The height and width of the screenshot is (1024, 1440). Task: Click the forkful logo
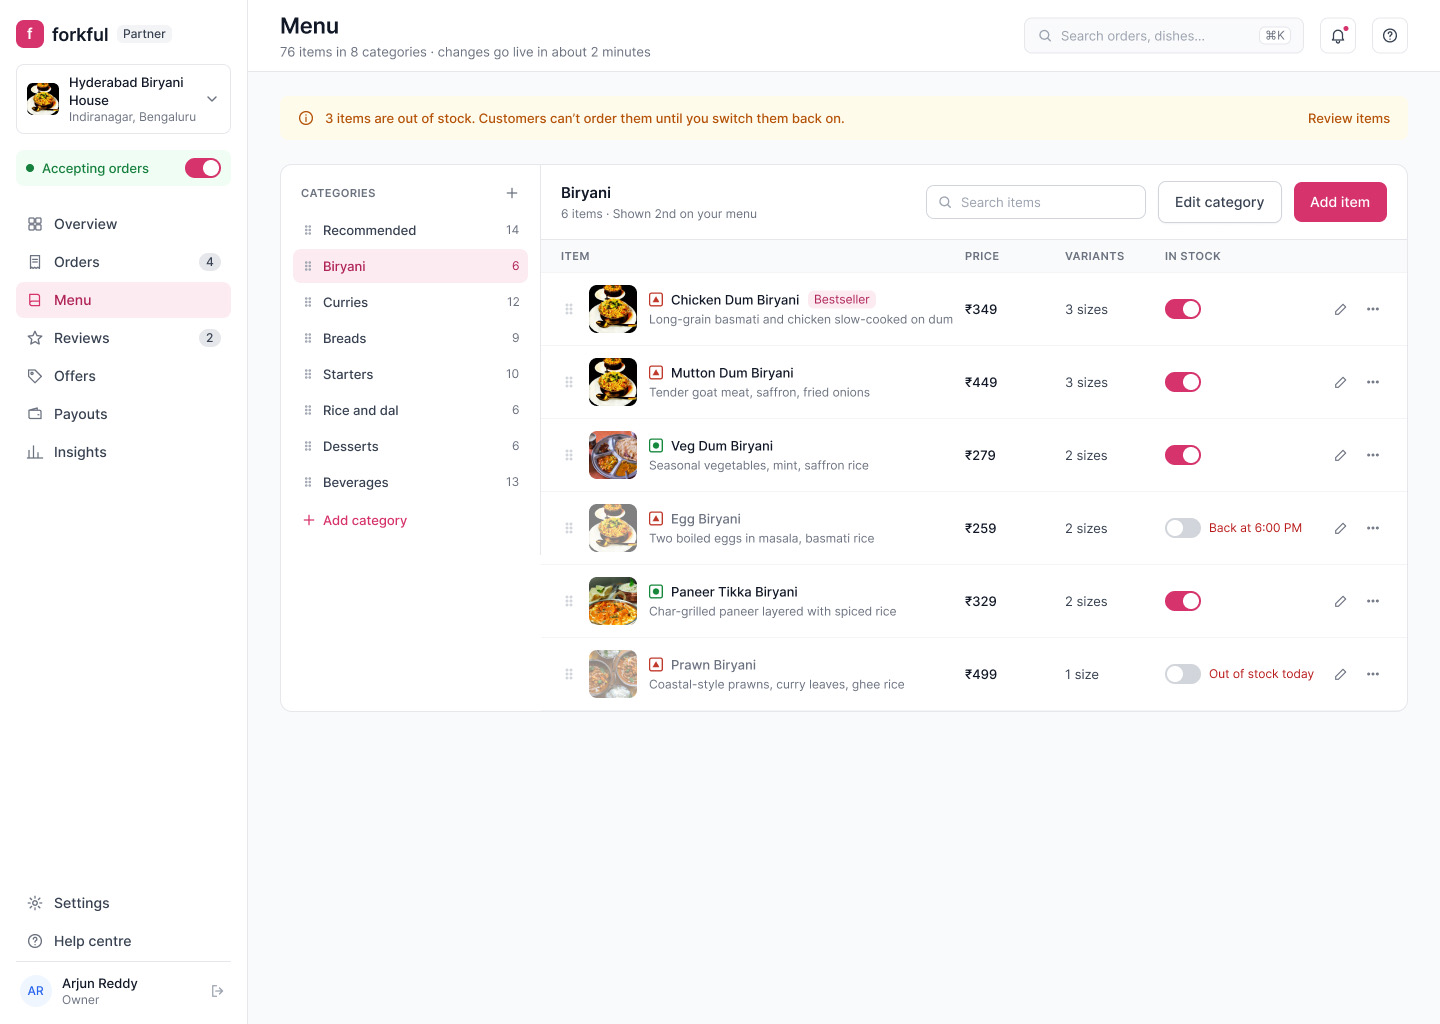(x=30, y=34)
